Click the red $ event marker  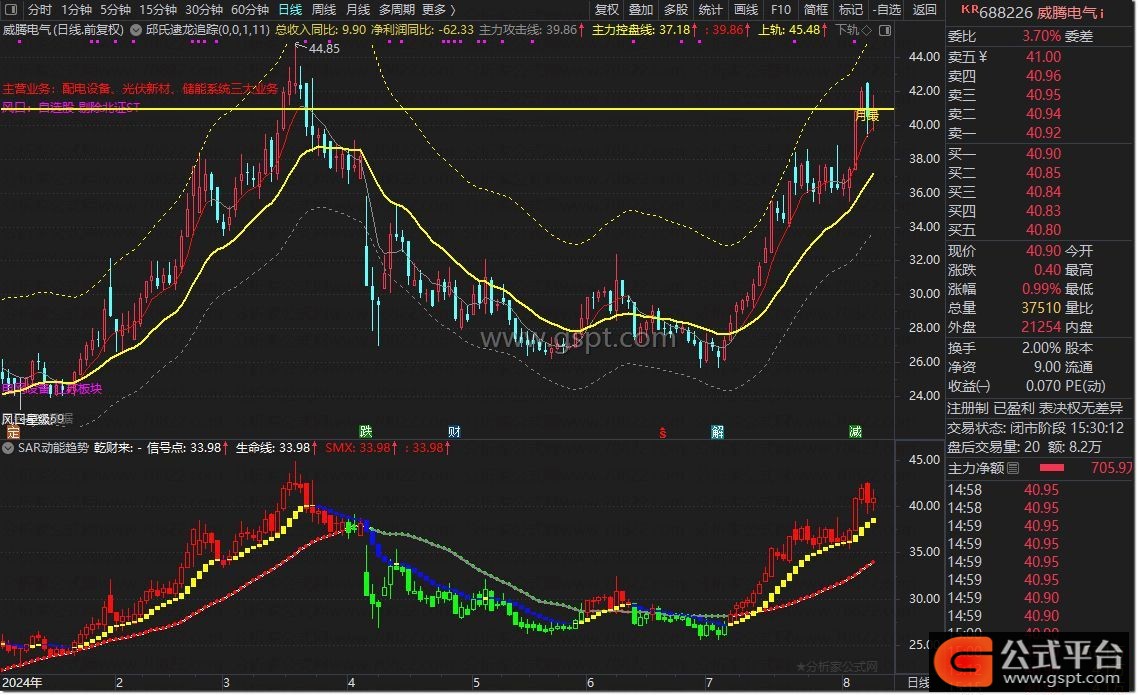[x=662, y=433]
